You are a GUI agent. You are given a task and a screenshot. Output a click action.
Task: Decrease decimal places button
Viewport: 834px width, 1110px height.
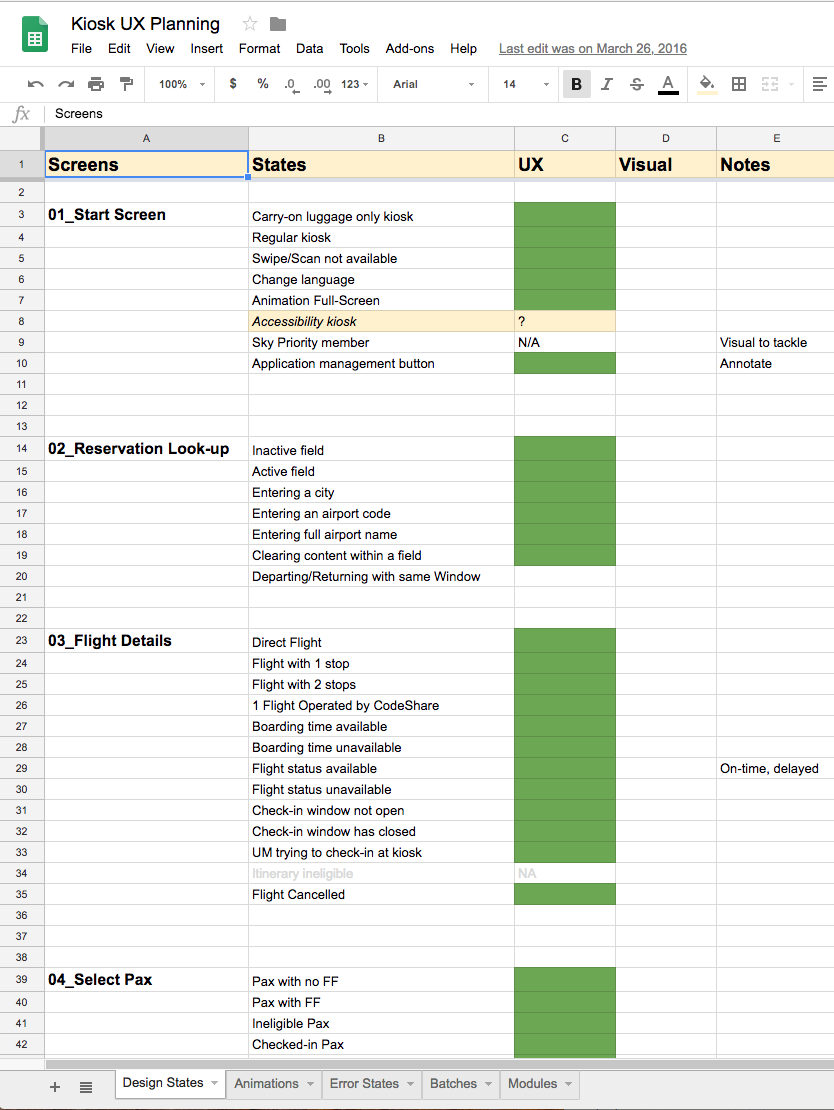(291, 85)
